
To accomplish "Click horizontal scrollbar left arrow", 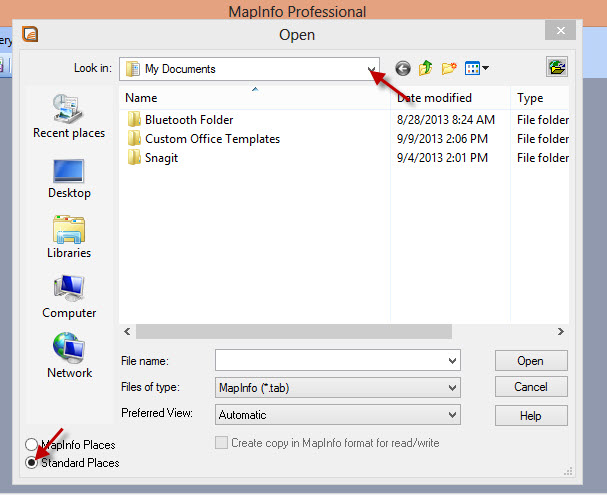I will tap(127, 332).
